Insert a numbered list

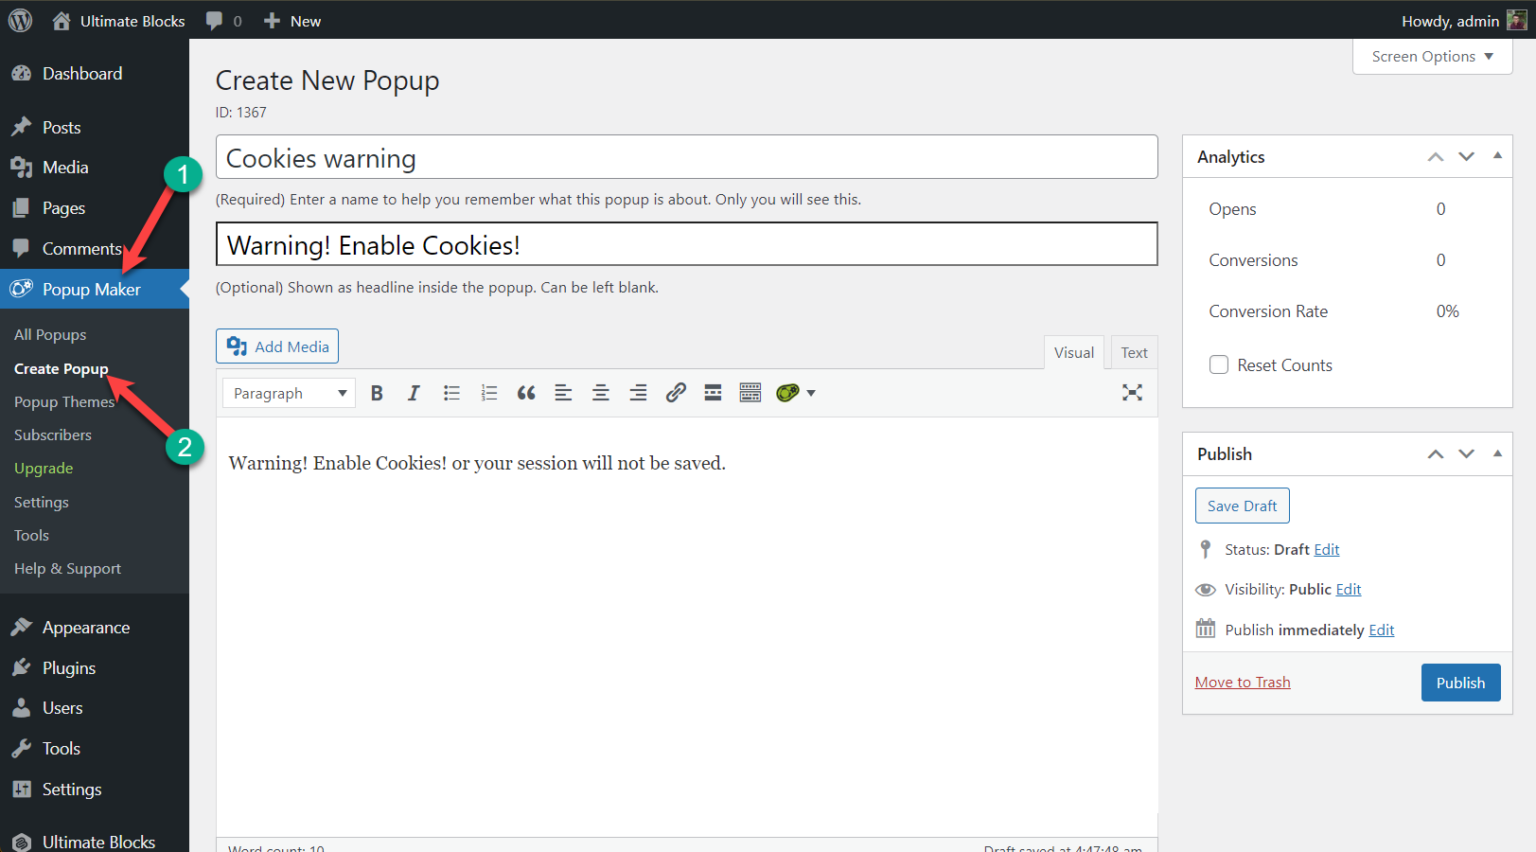(489, 393)
